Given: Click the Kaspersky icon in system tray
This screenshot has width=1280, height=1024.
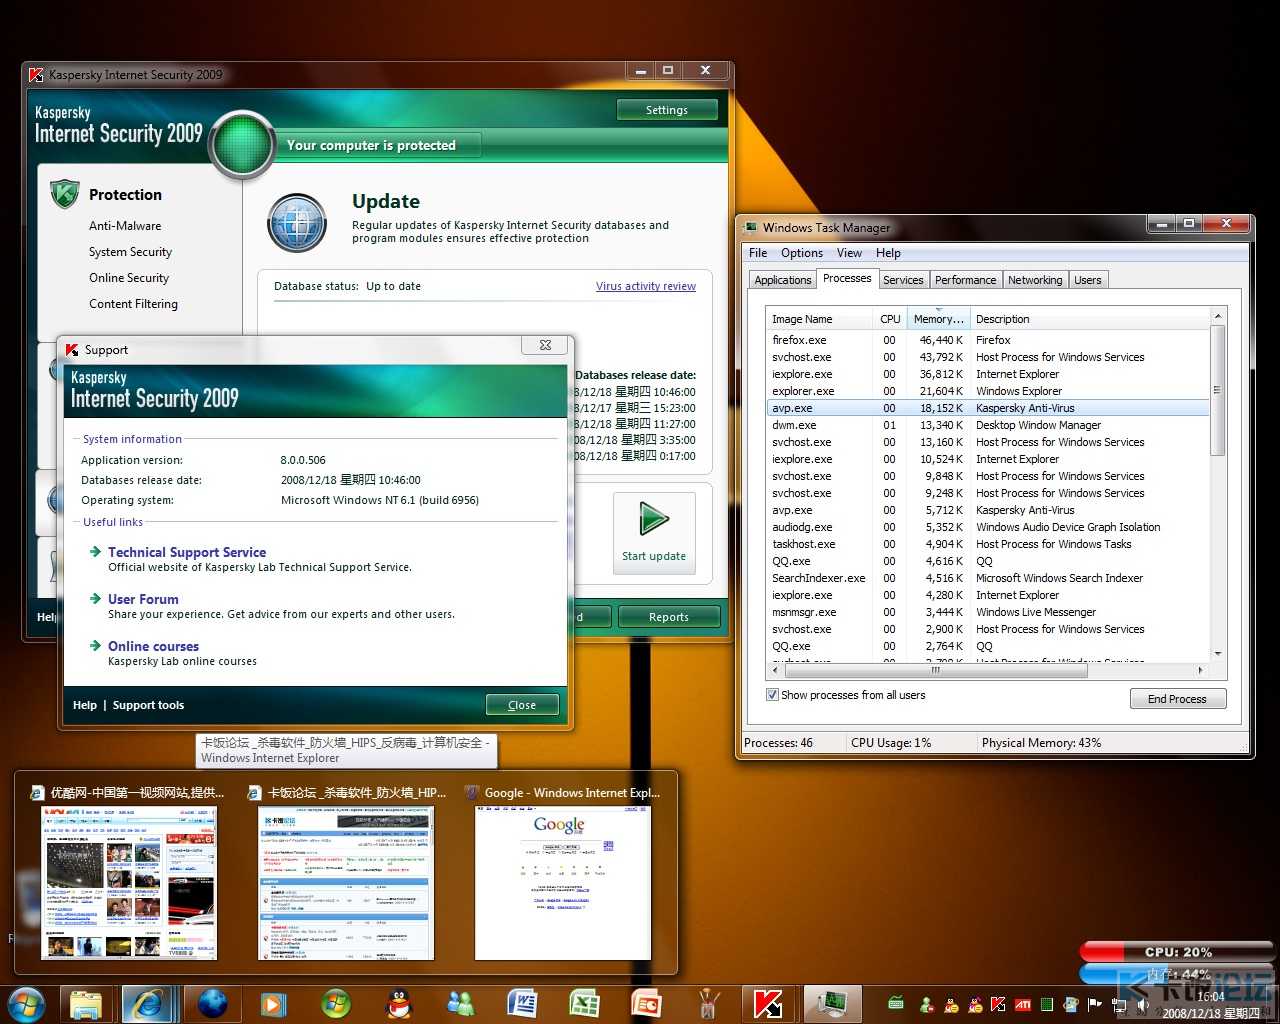Looking at the screenshot, I should (998, 1004).
